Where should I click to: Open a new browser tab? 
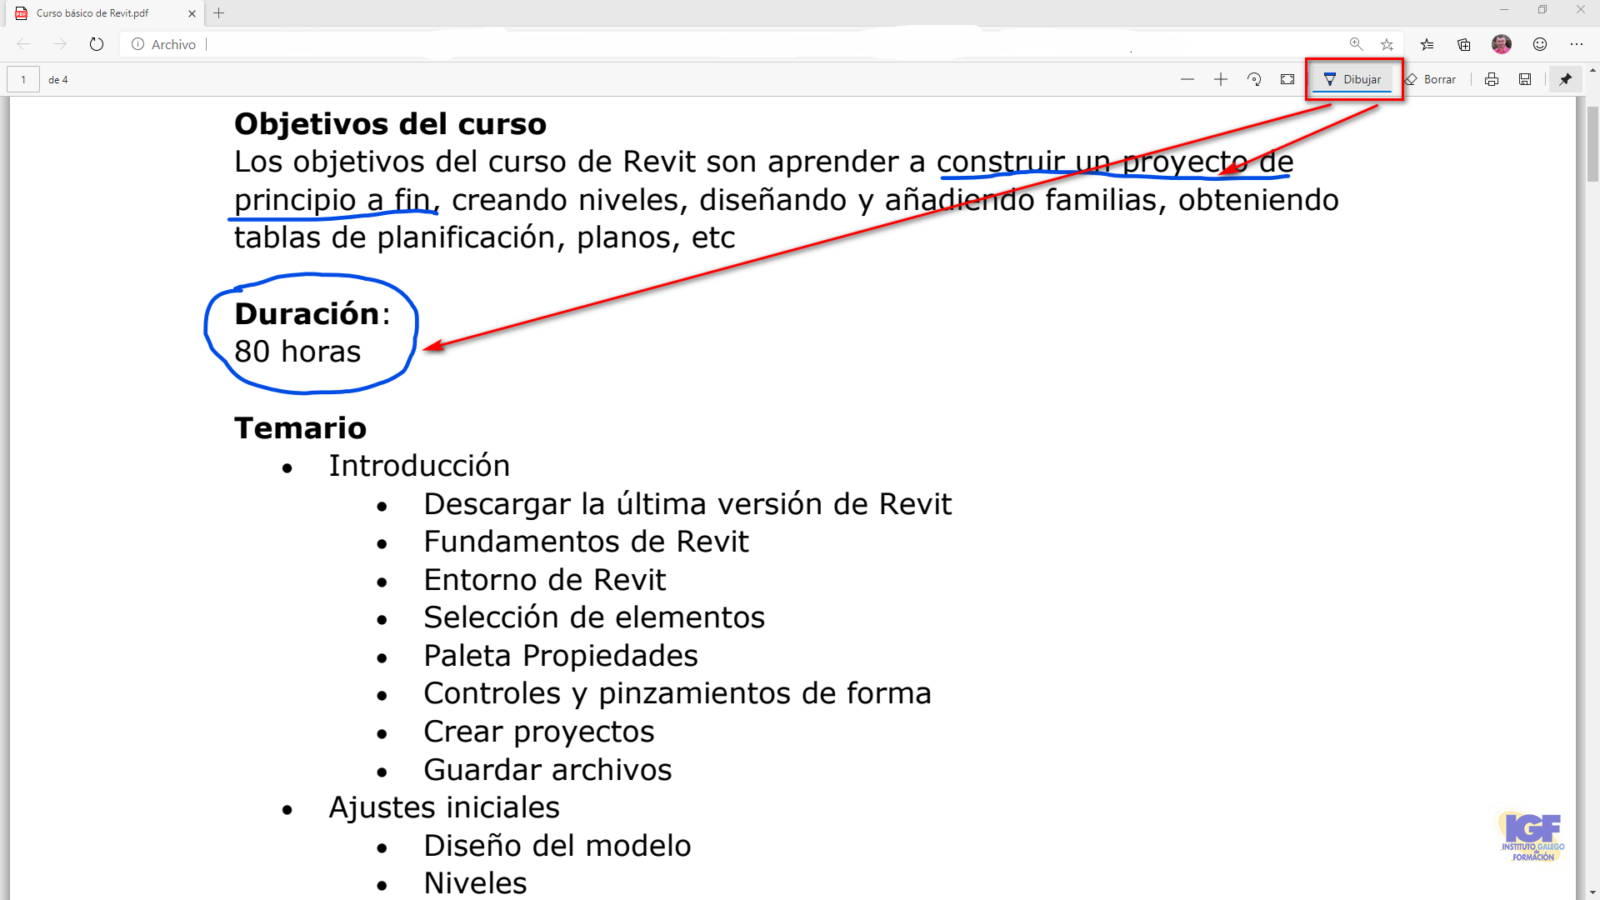[219, 13]
